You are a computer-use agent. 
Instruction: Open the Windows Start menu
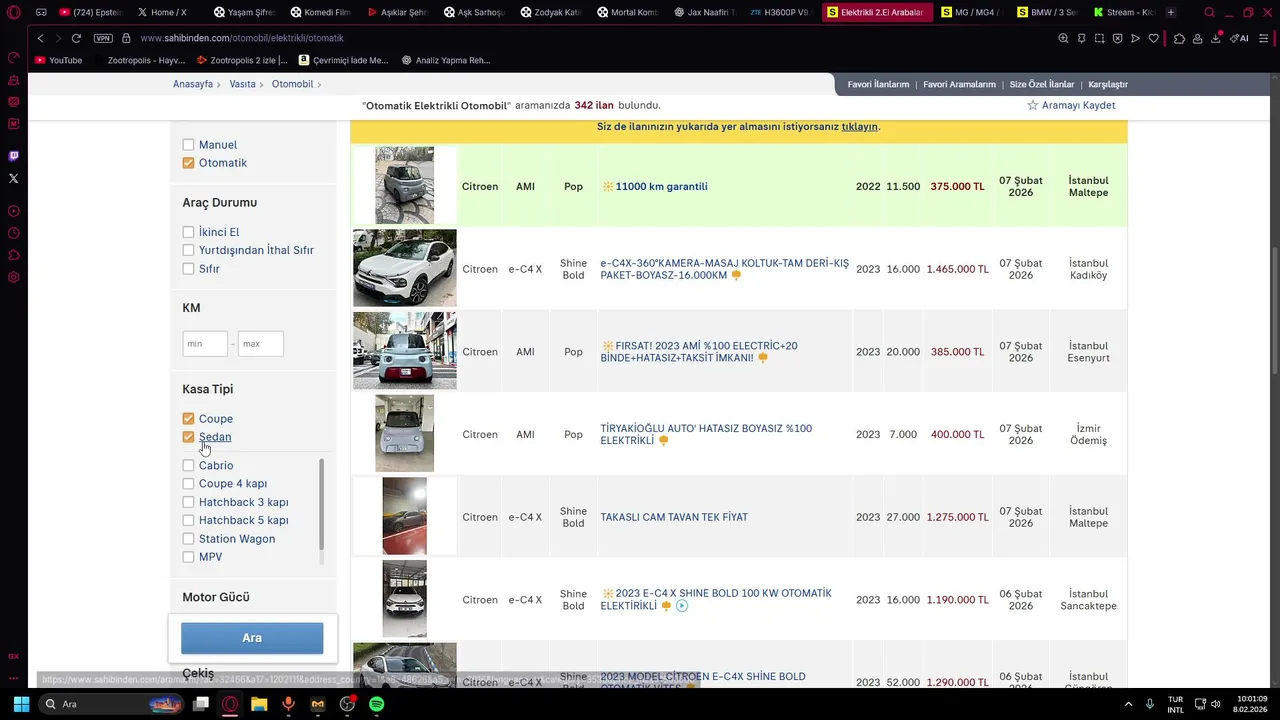(x=21, y=704)
